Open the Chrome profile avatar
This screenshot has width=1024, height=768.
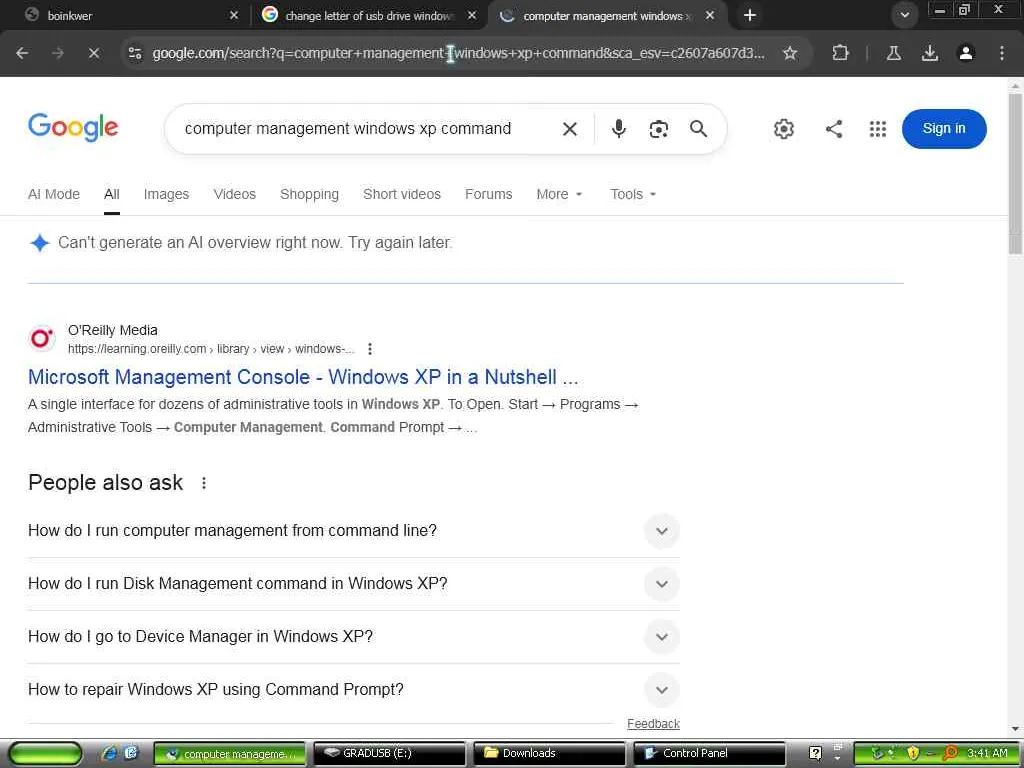pyautogui.click(x=966, y=53)
